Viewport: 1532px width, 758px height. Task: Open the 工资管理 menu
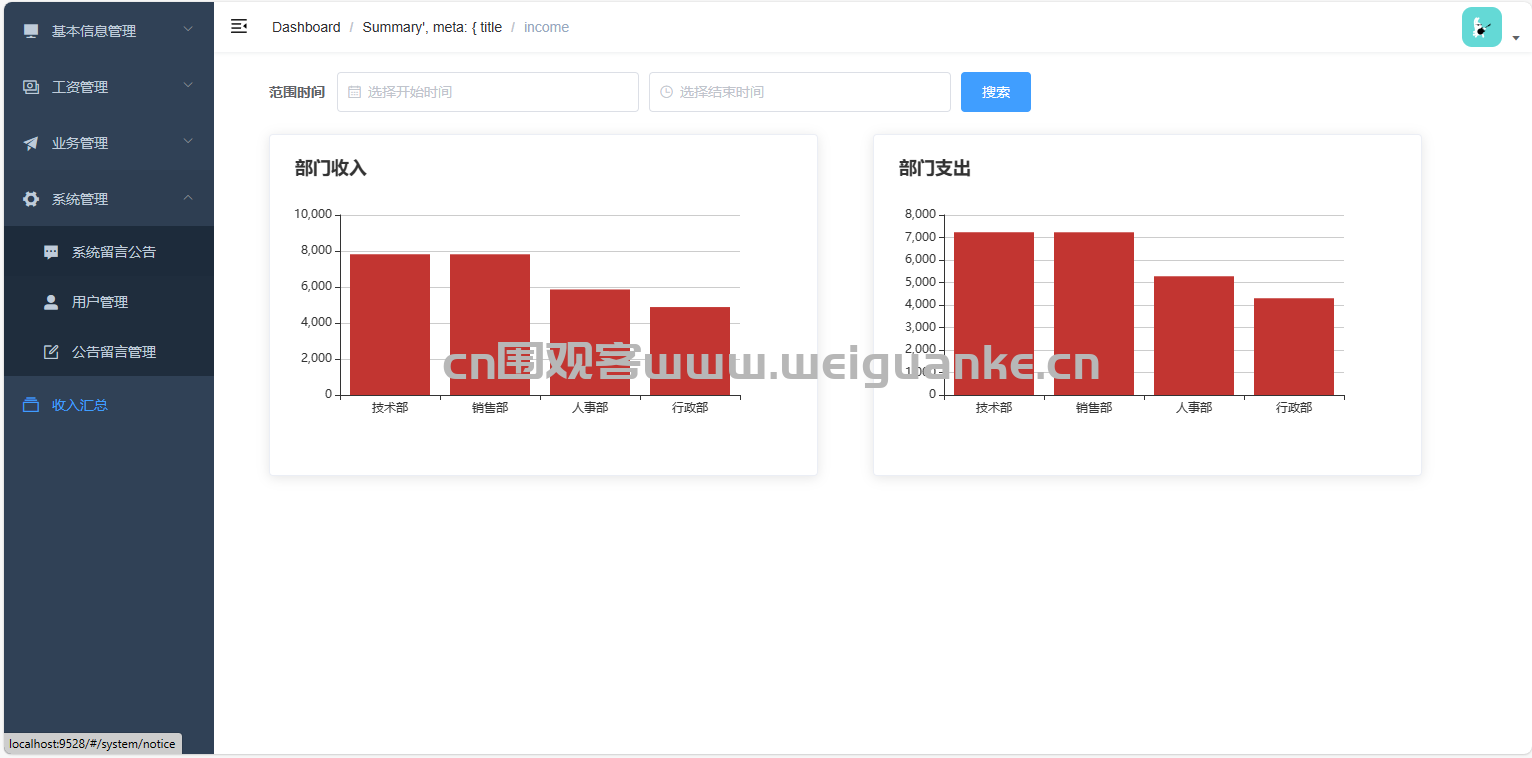pos(109,87)
